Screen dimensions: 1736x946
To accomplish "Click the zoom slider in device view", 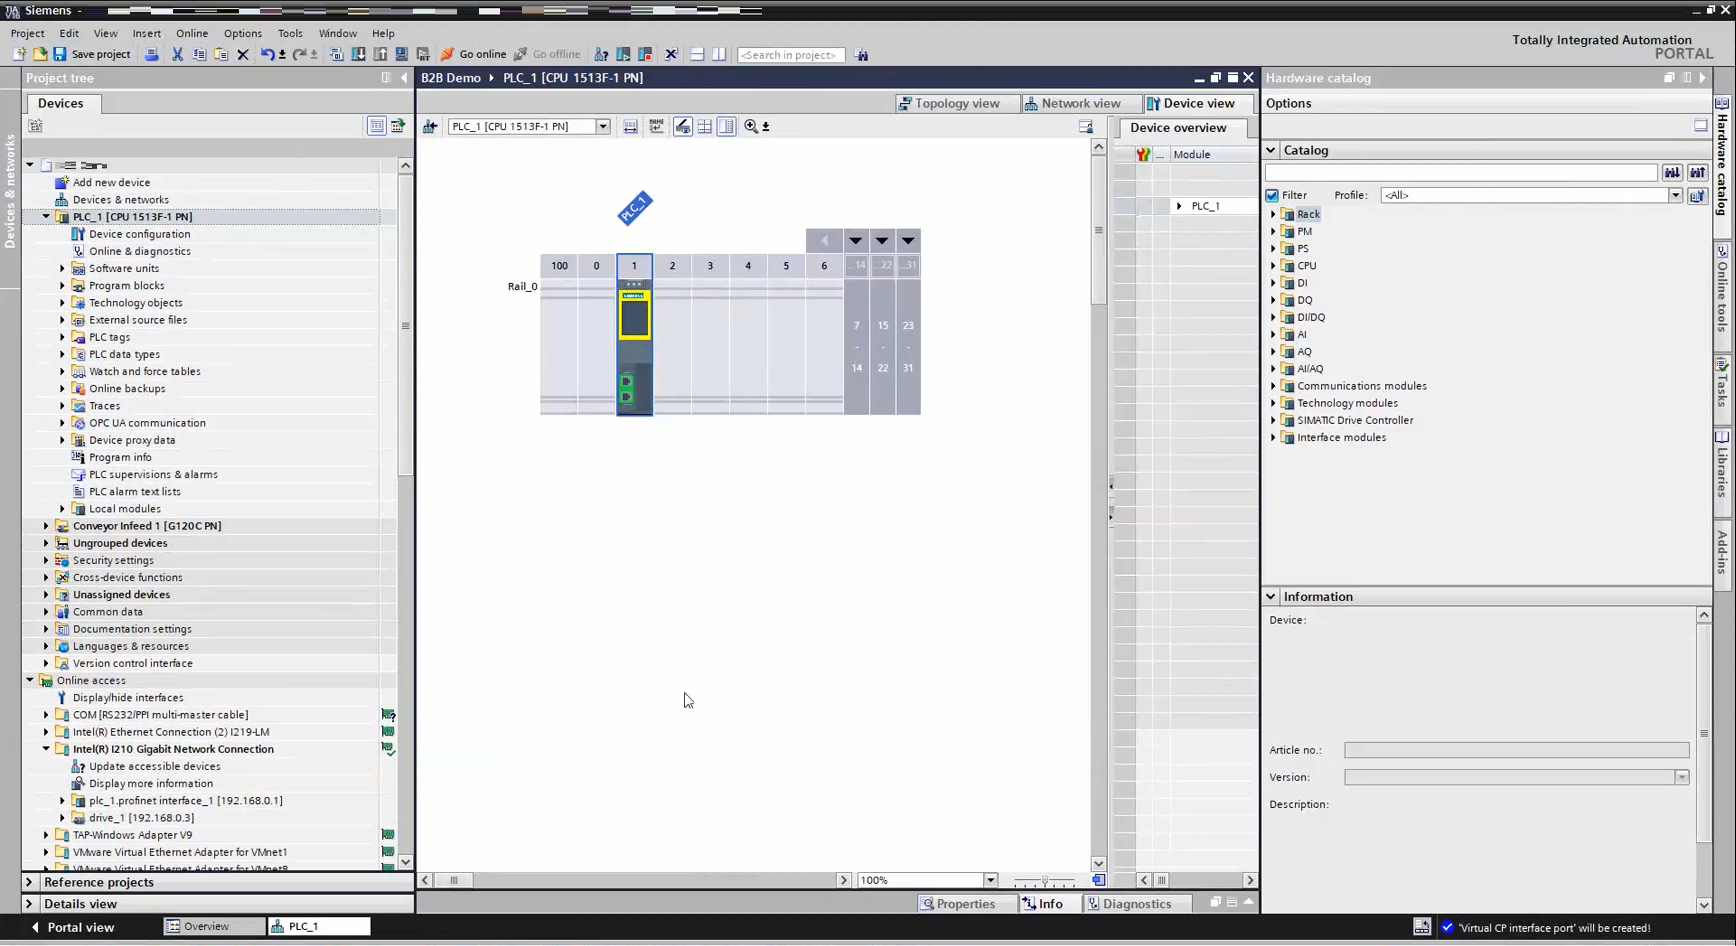I will coord(1045,880).
